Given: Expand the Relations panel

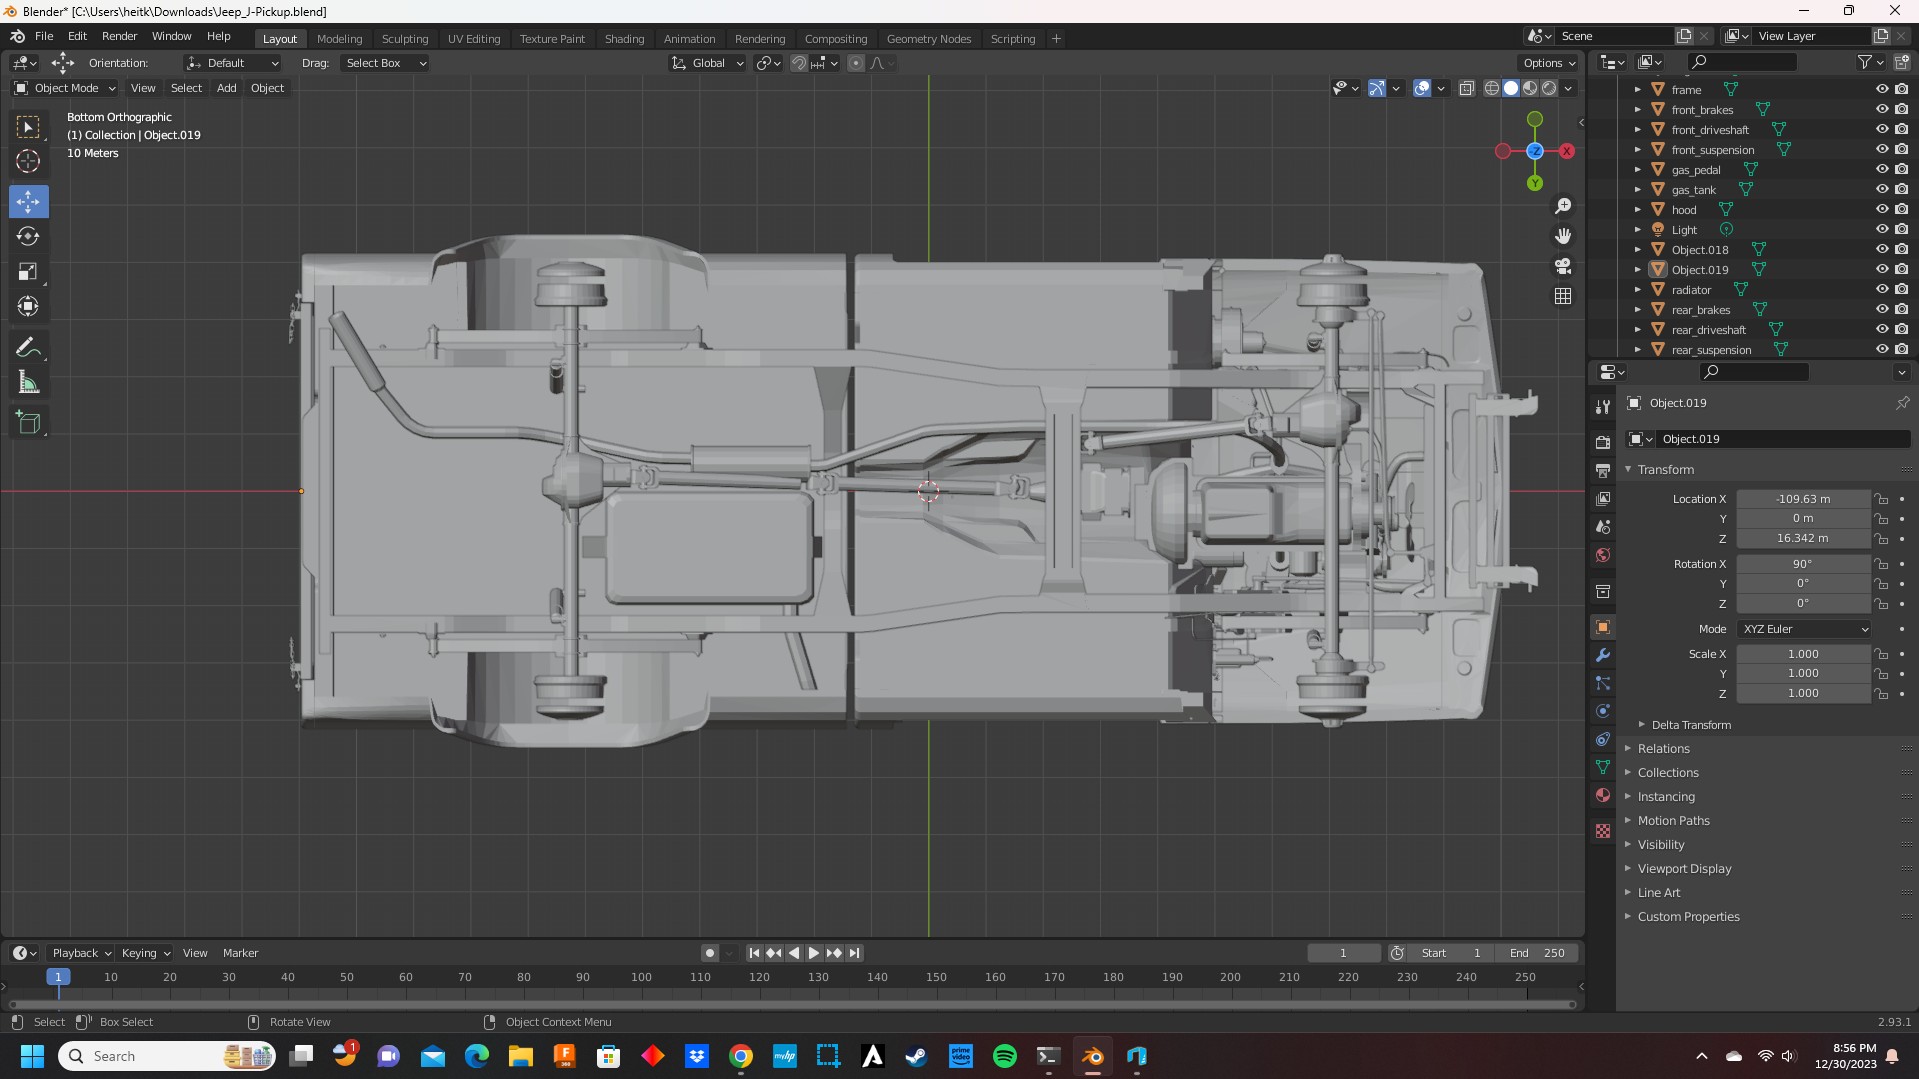Looking at the screenshot, I should [1663, 749].
